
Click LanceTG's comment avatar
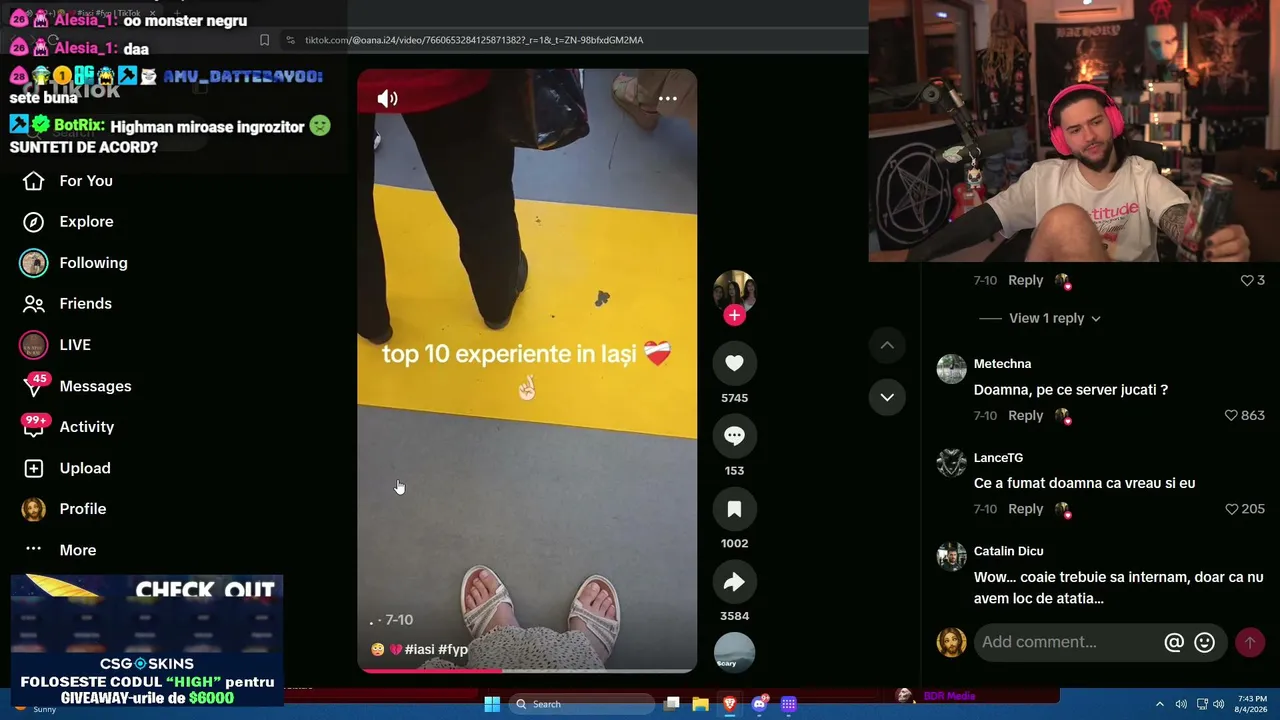[951, 463]
